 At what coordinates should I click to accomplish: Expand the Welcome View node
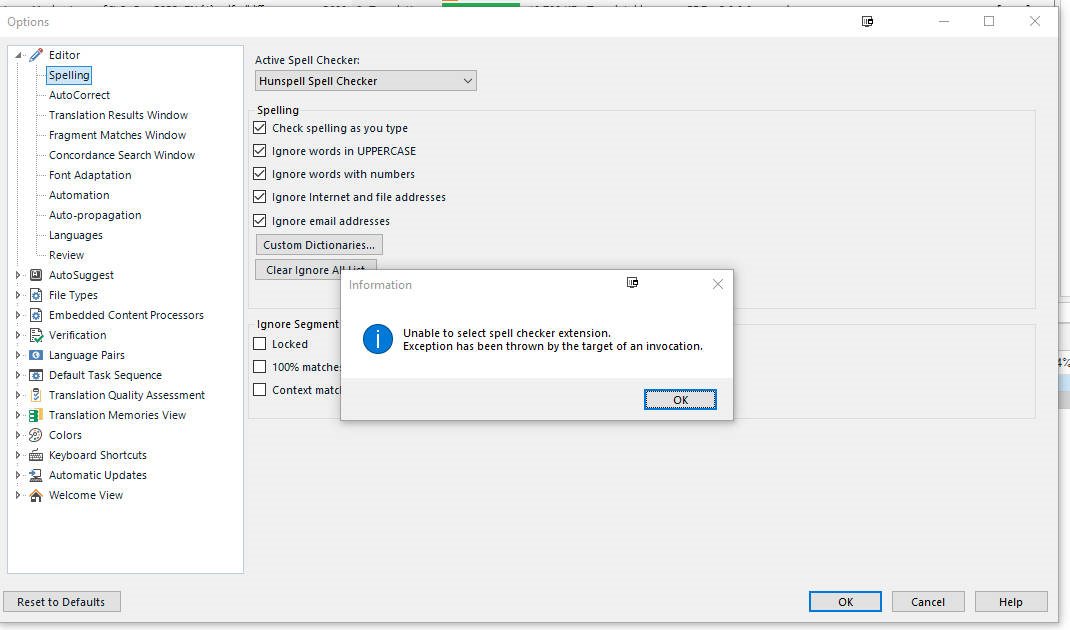18,496
